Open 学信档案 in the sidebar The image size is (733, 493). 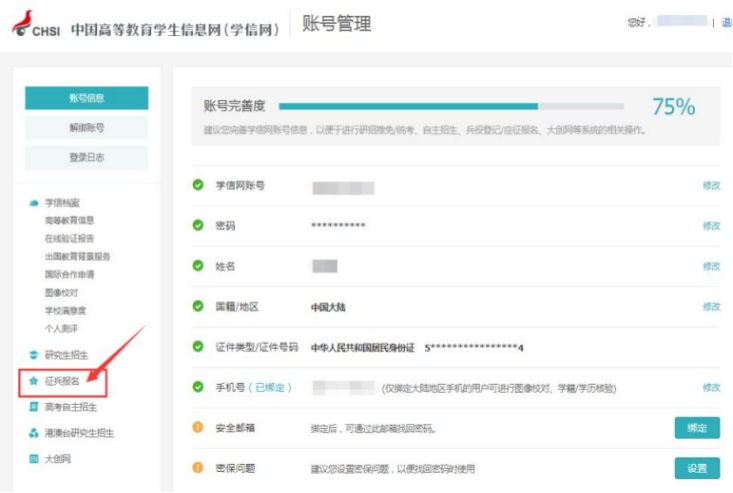[62, 203]
